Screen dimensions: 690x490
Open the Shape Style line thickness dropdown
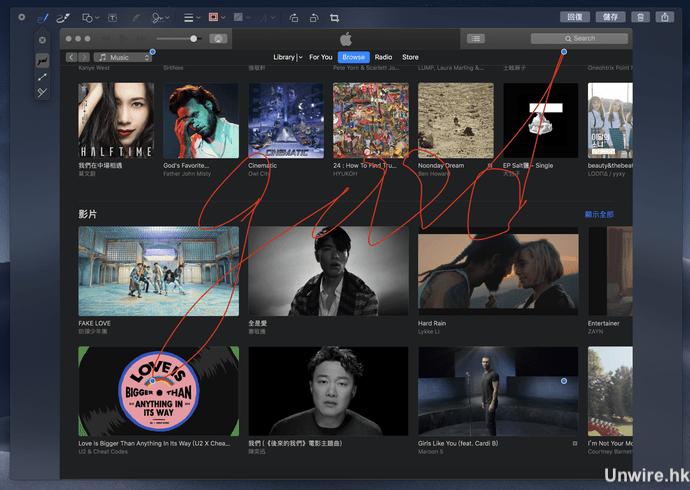point(192,18)
